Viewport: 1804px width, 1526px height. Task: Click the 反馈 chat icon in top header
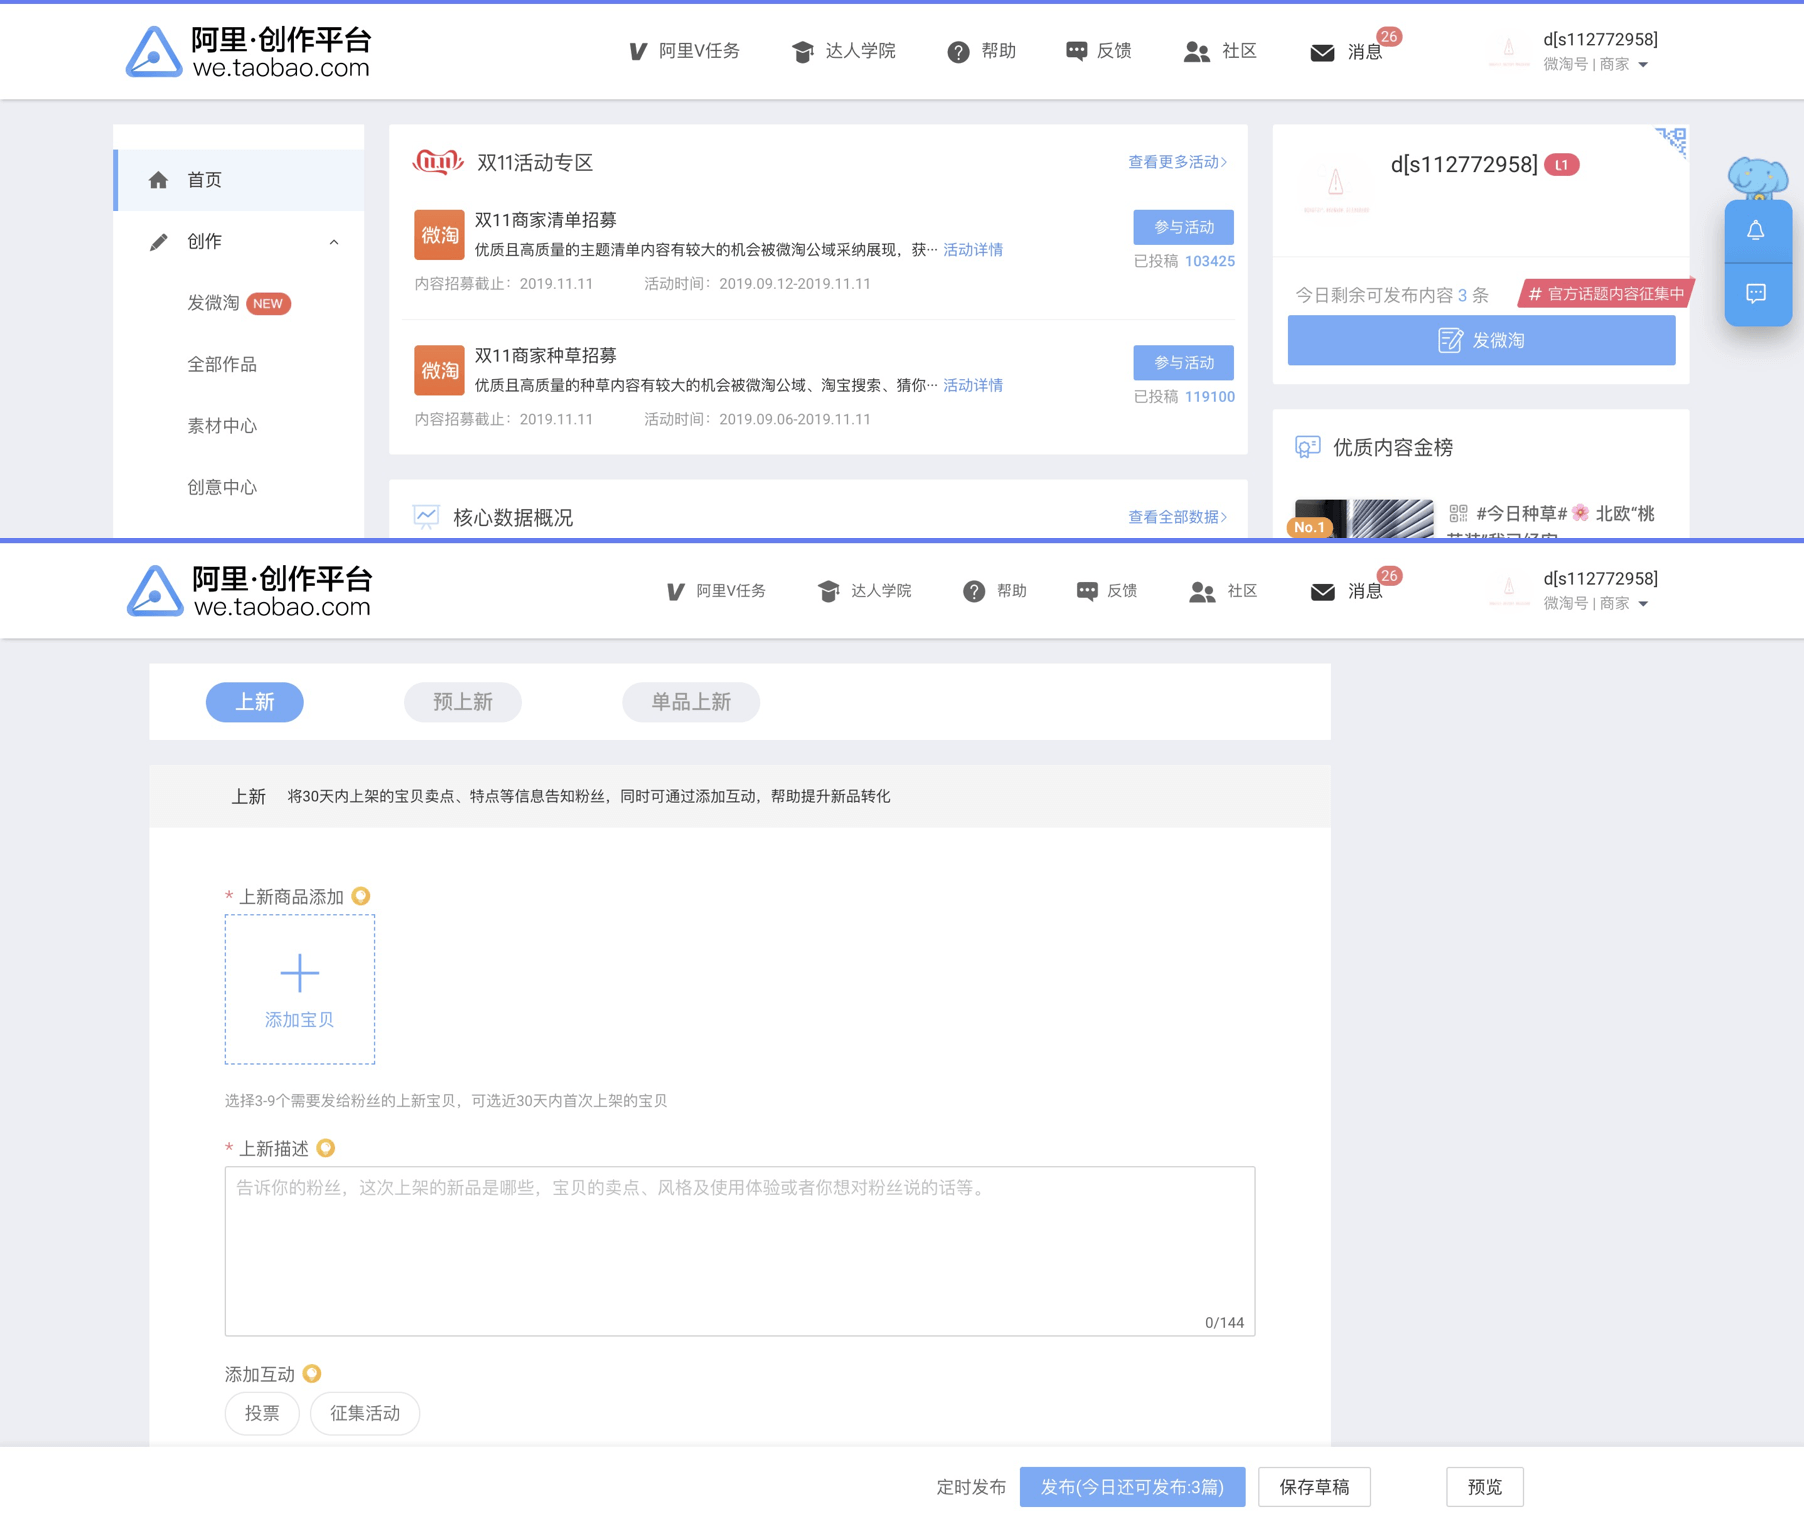tap(1076, 51)
